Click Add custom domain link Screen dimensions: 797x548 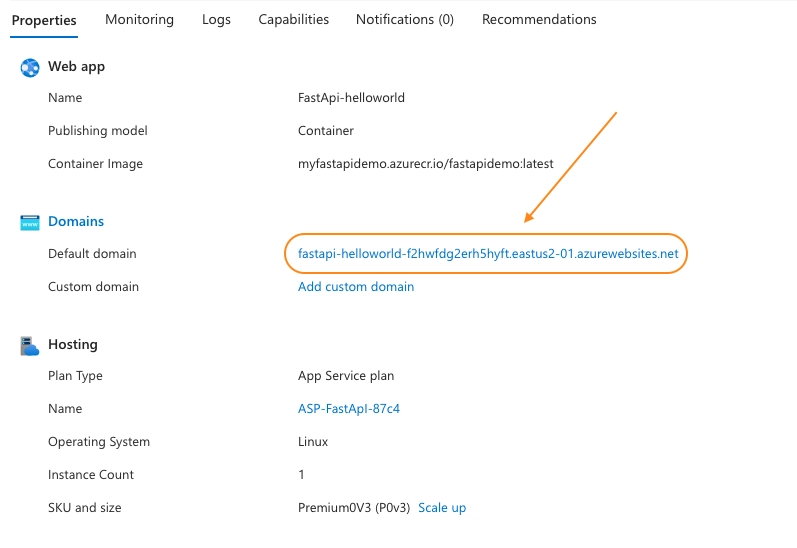[x=356, y=286]
